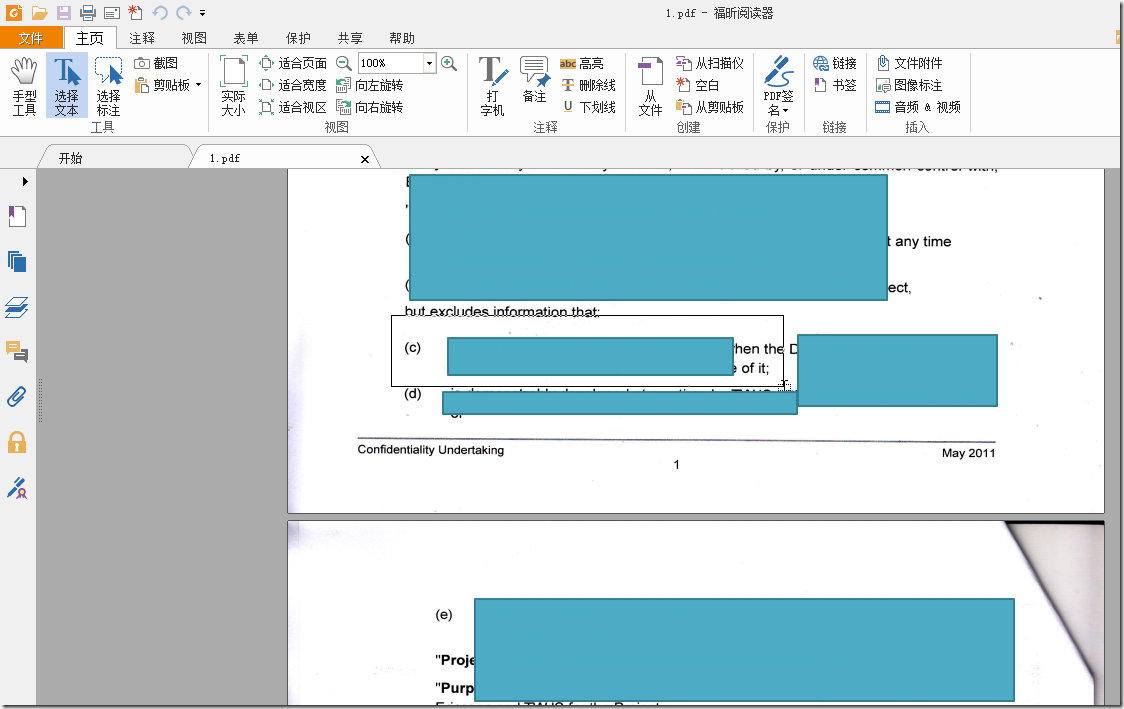
Task: Switch to the Help (帮助) ribbon tab
Action: tap(402, 38)
